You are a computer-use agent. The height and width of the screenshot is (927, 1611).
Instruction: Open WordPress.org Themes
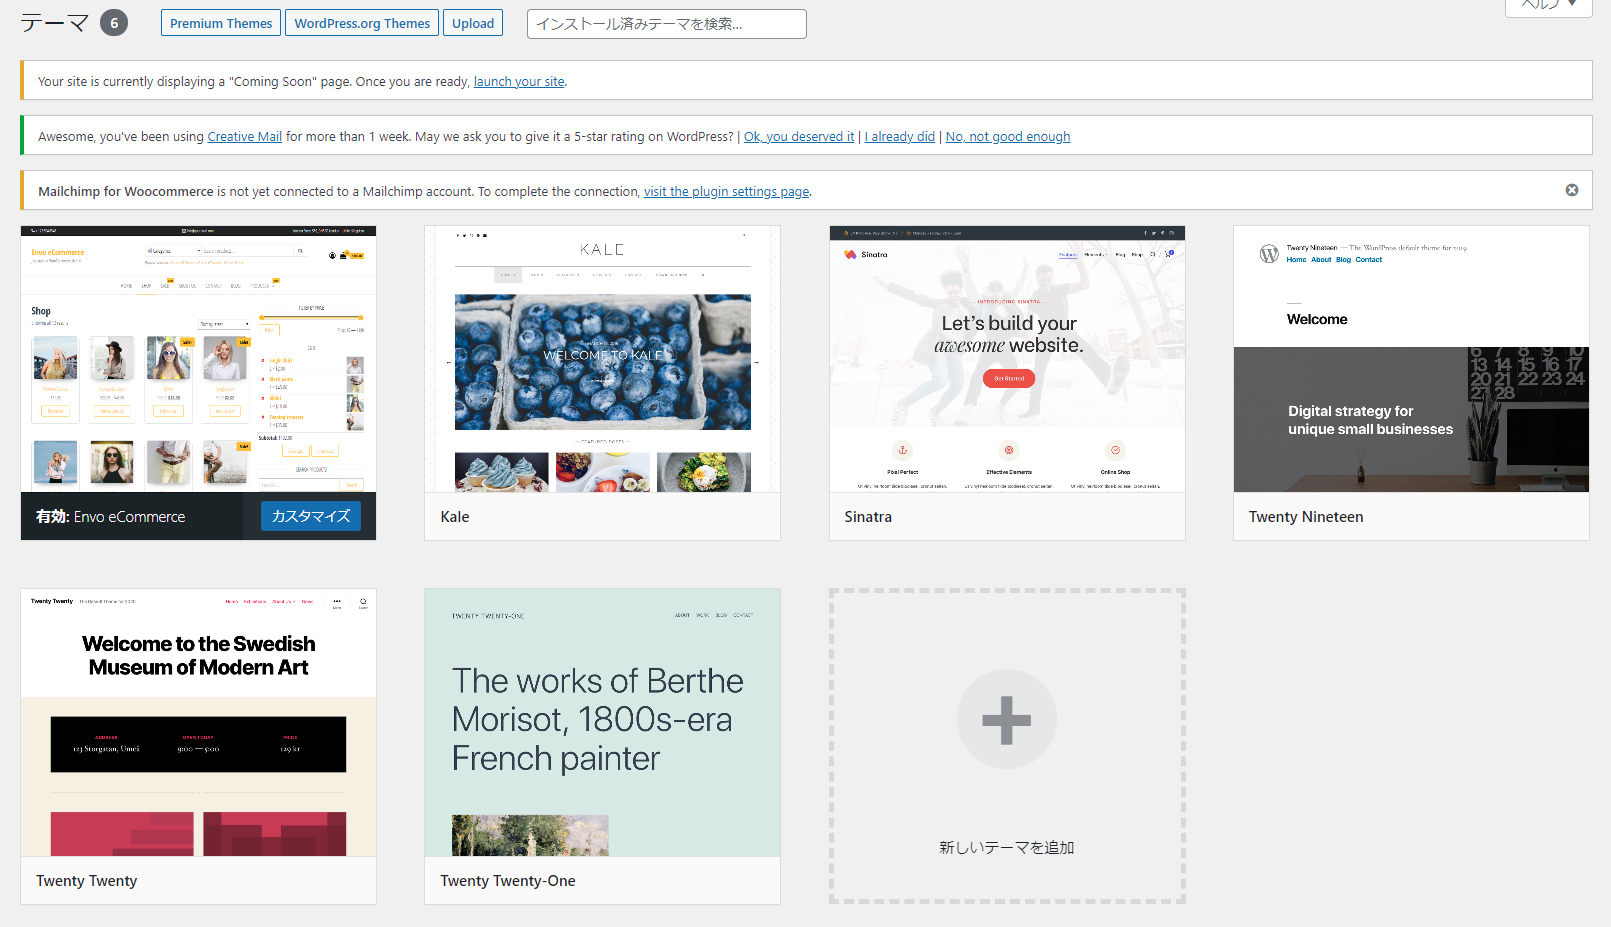362,23
